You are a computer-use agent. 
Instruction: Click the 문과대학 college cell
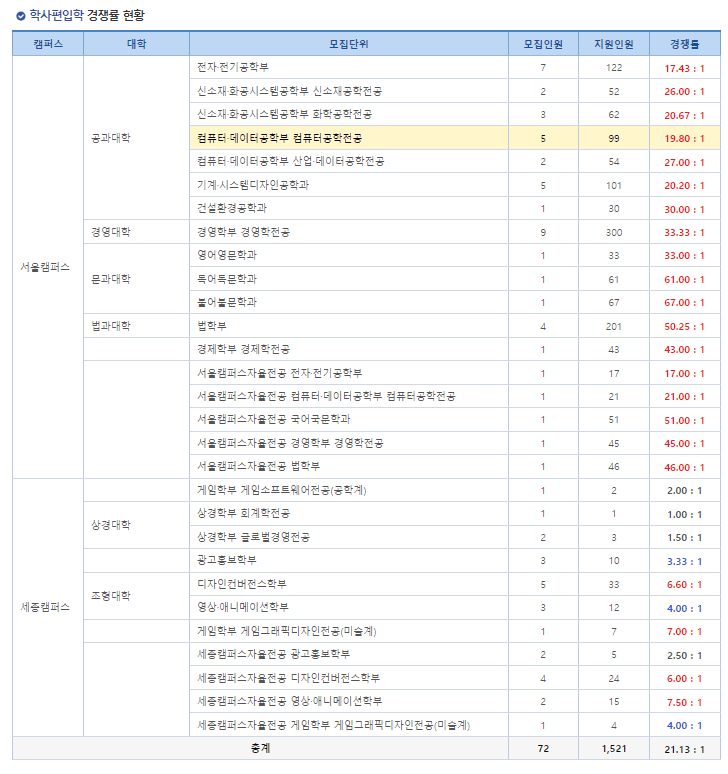137,279
